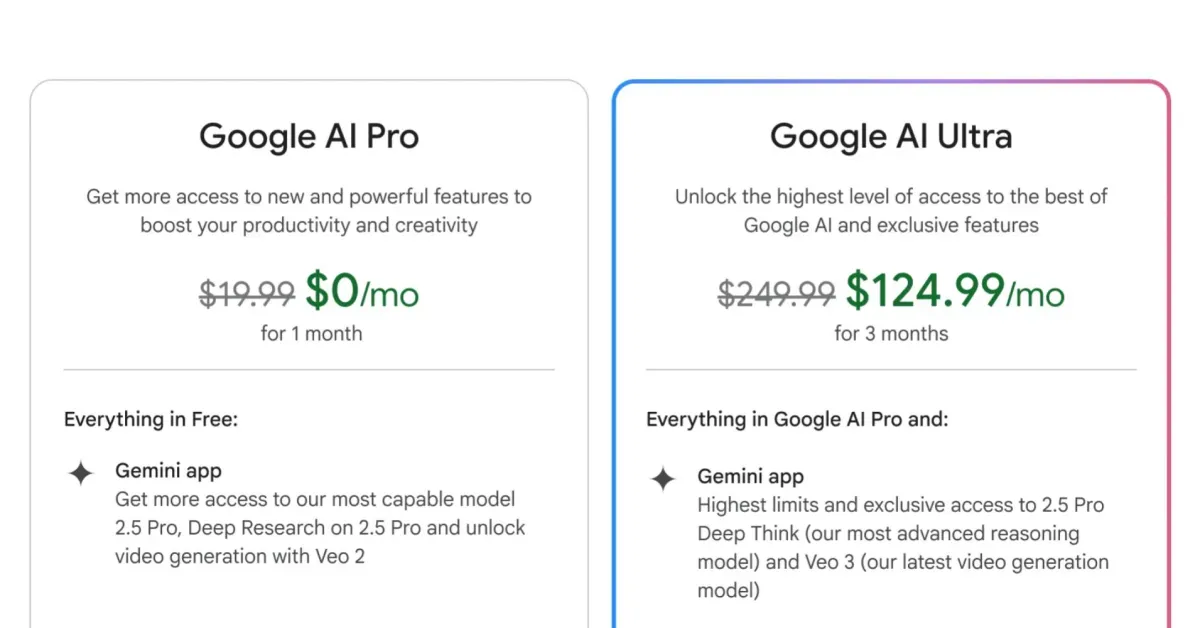Click the Ultra description mentioning Deep Think
Viewport: 1200px width, 628px height.
[x=902, y=547]
